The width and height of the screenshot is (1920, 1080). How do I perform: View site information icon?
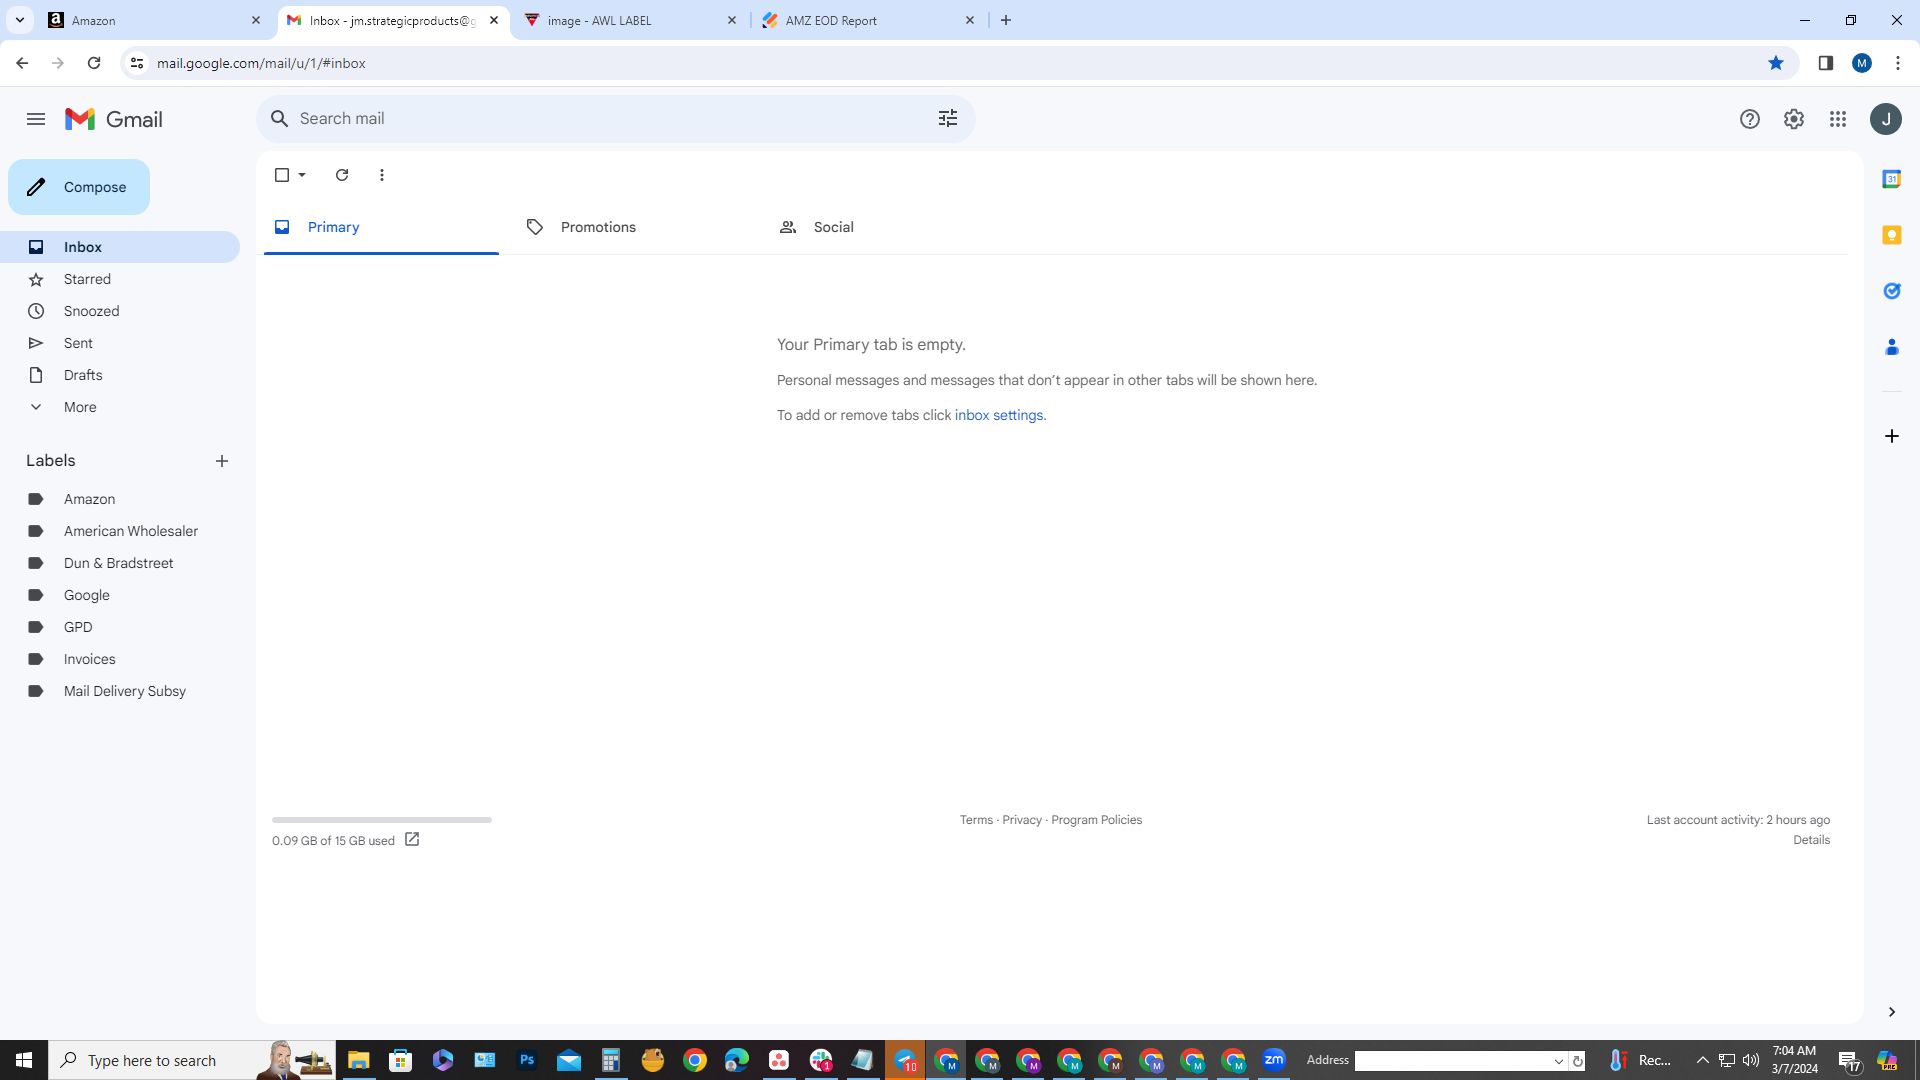click(x=137, y=63)
